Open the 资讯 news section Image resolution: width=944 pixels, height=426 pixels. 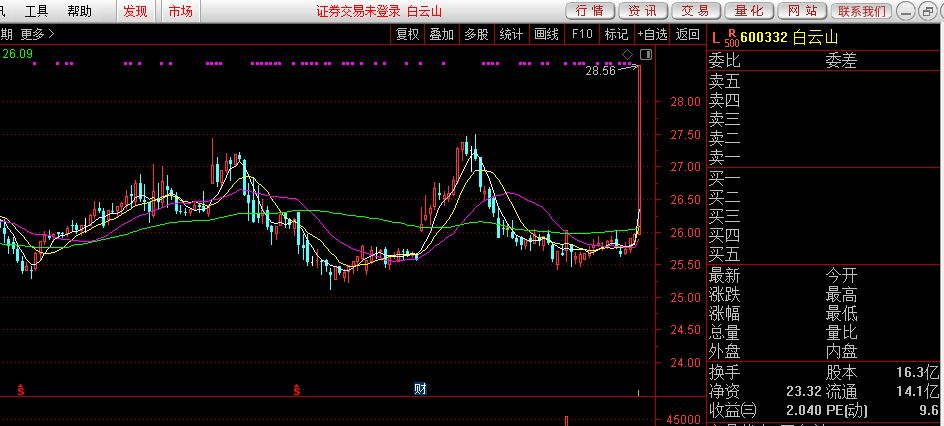(642, 11)
